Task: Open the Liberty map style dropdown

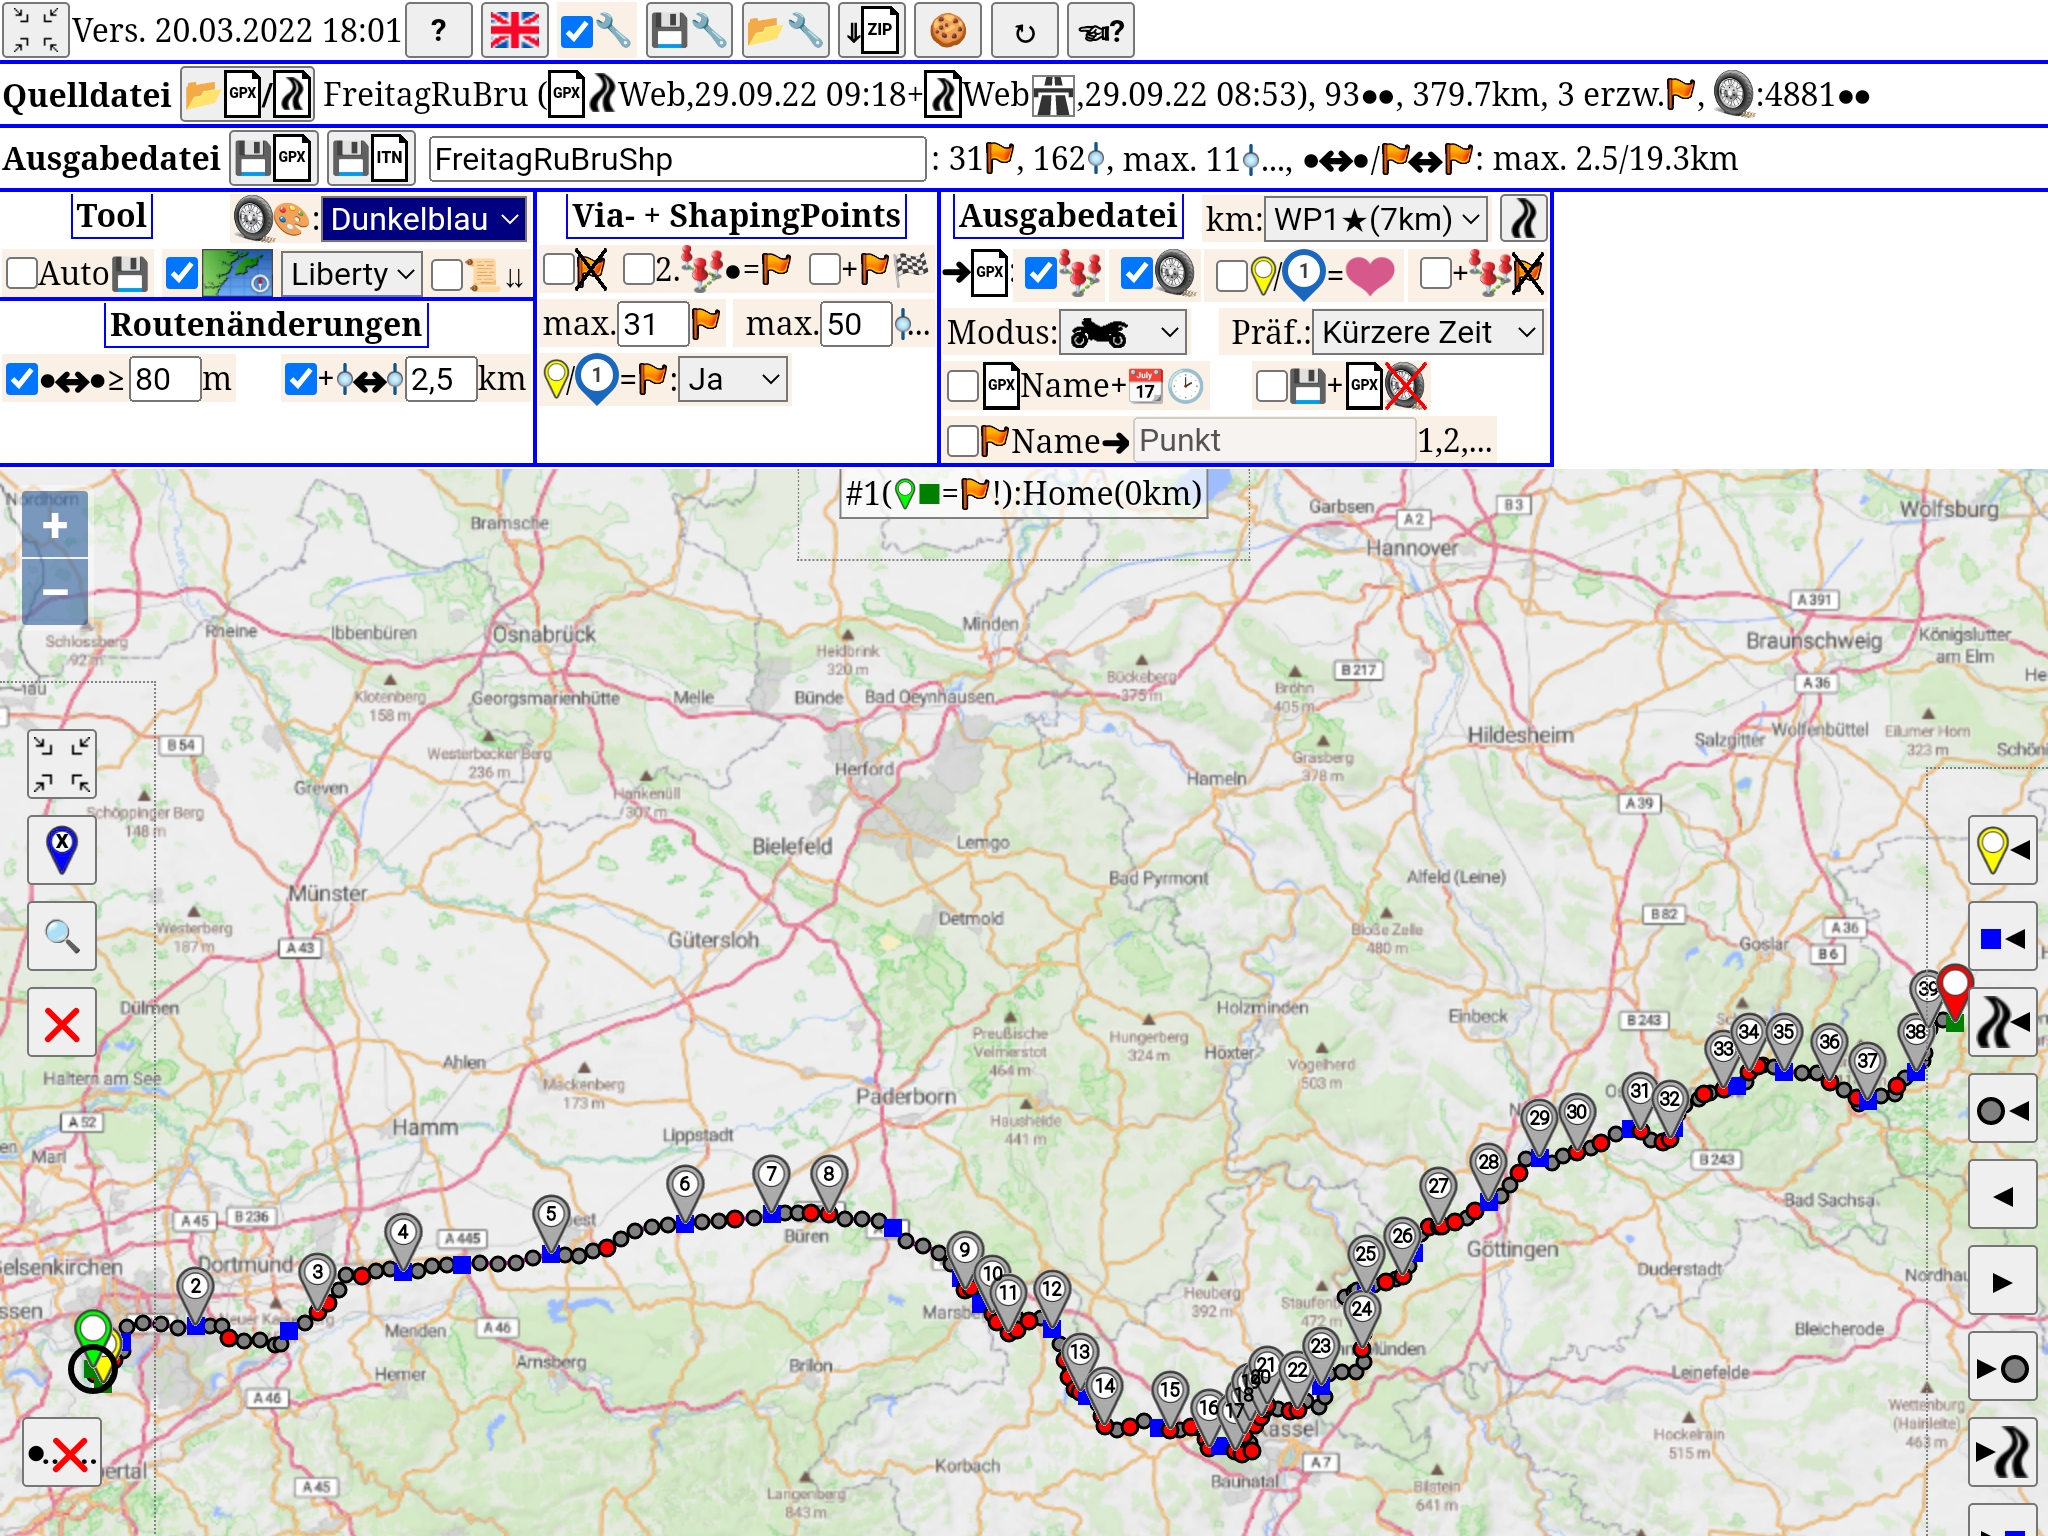Action: (351, 274)
